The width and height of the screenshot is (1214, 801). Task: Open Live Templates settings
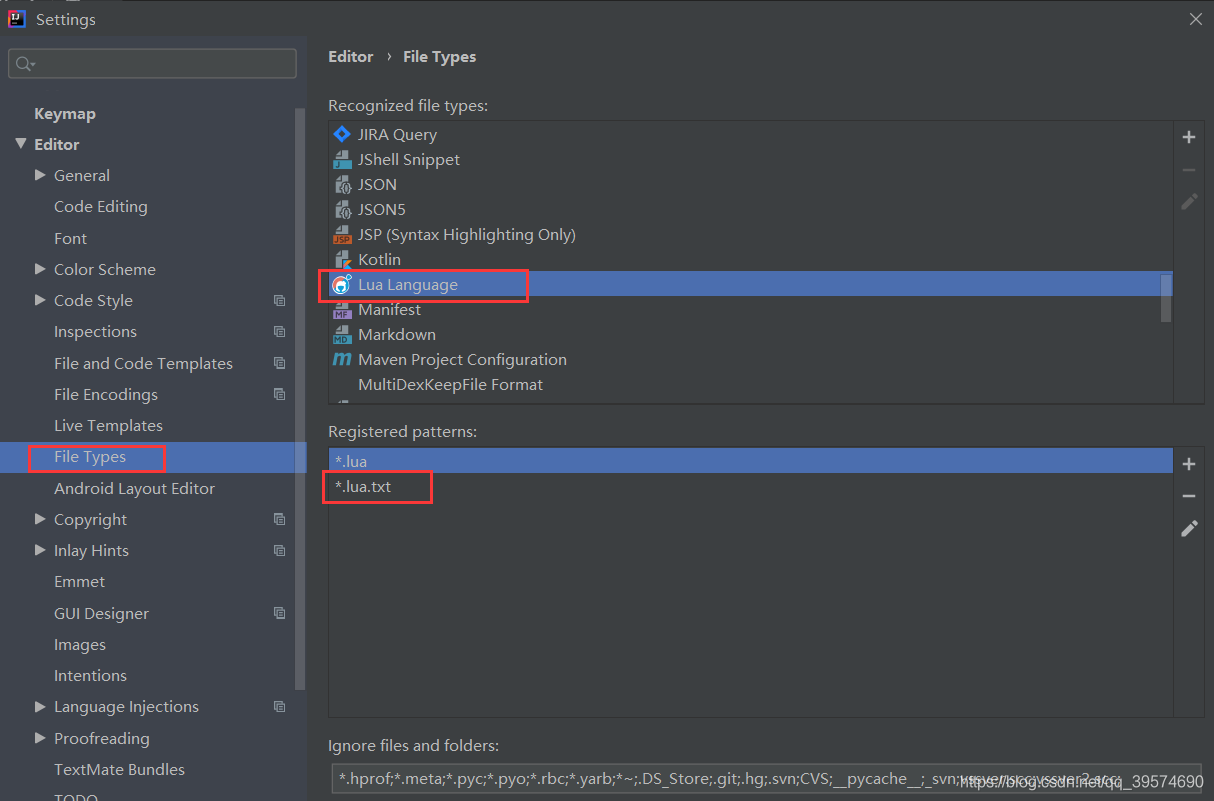pos(108,426)
